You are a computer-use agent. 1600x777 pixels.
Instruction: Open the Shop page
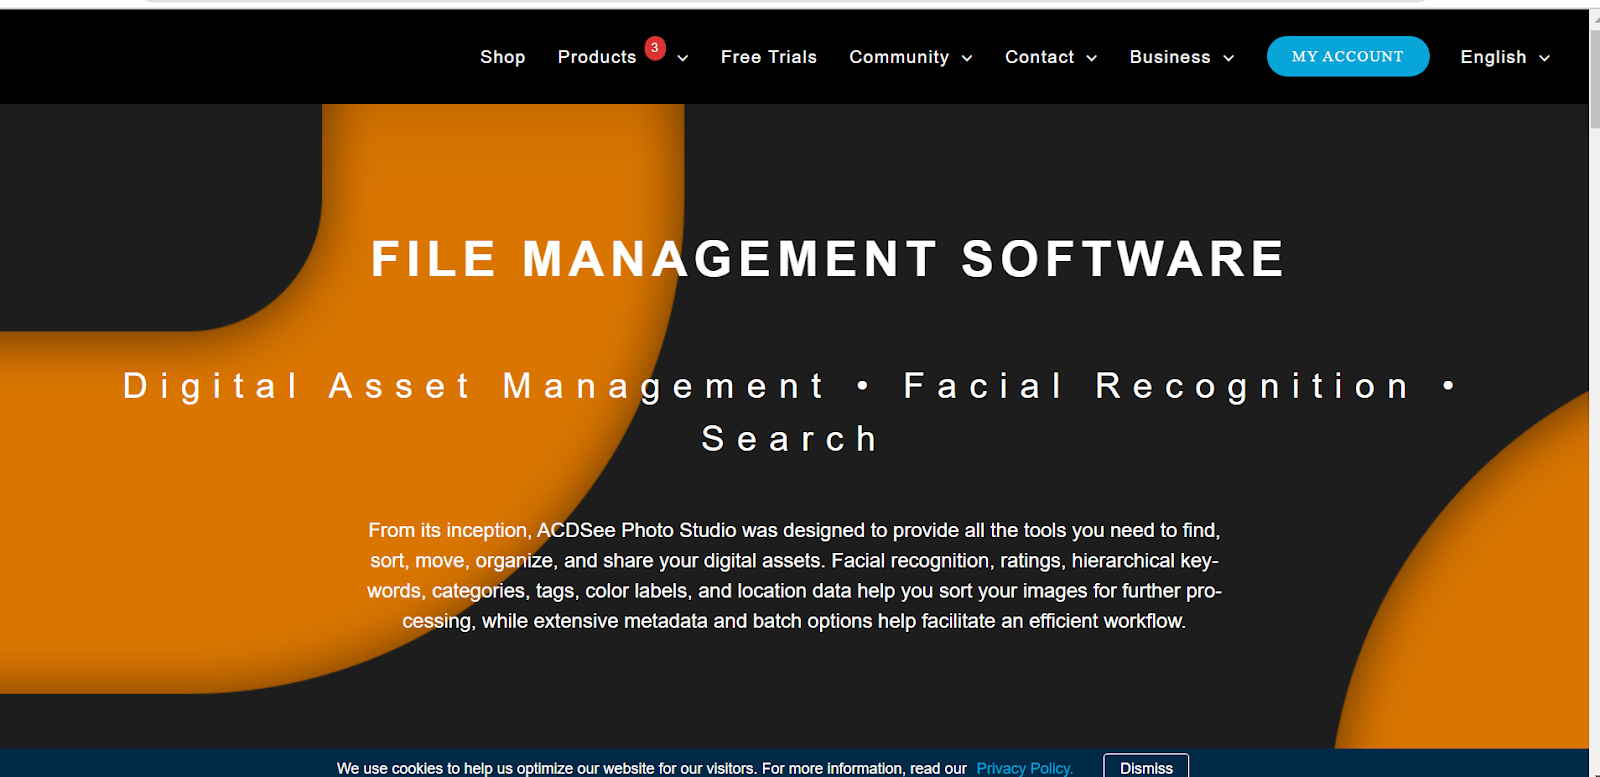click(502, 57)
